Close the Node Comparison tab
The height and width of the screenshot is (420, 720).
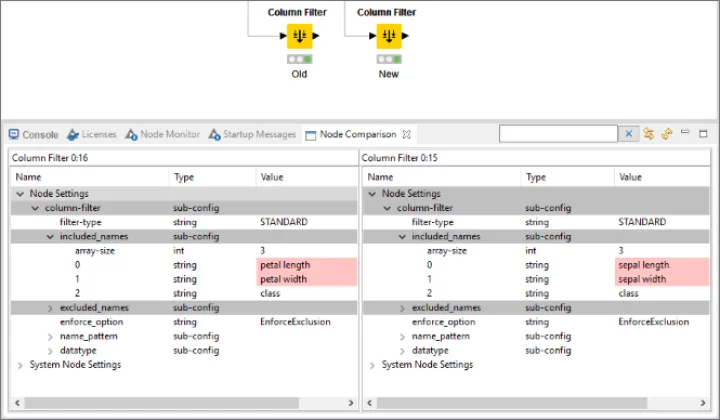(x=407, y=134)
